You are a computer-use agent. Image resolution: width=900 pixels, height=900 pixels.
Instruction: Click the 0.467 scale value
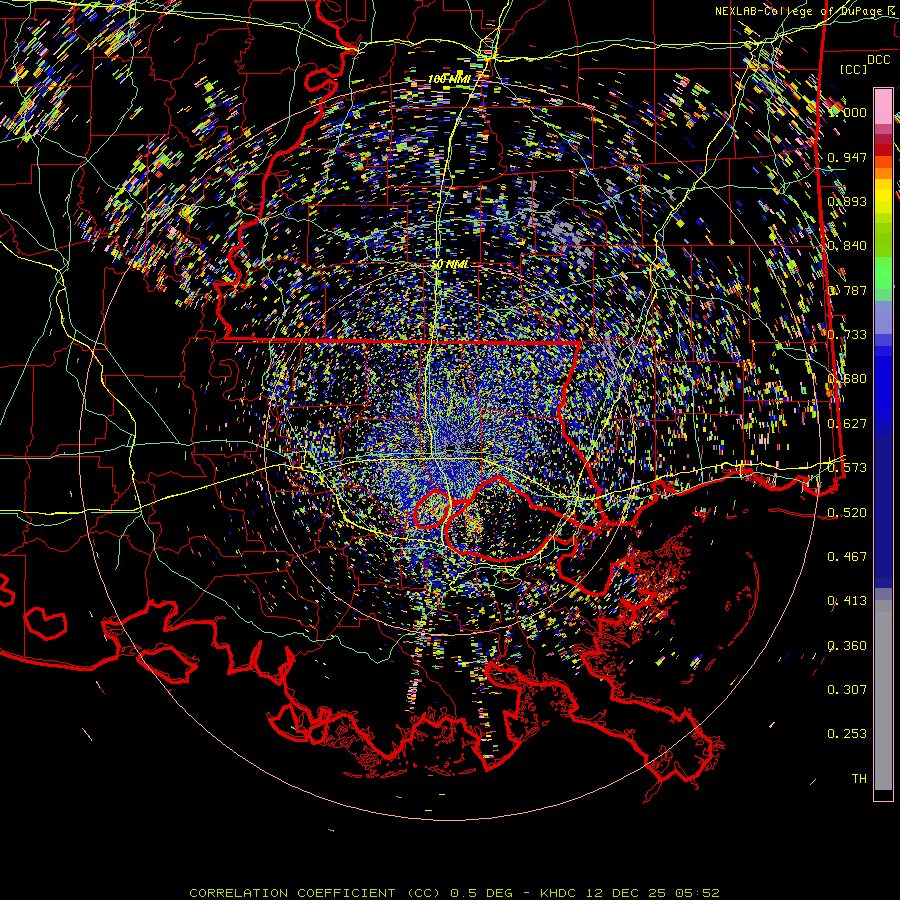tap(847, 557)
